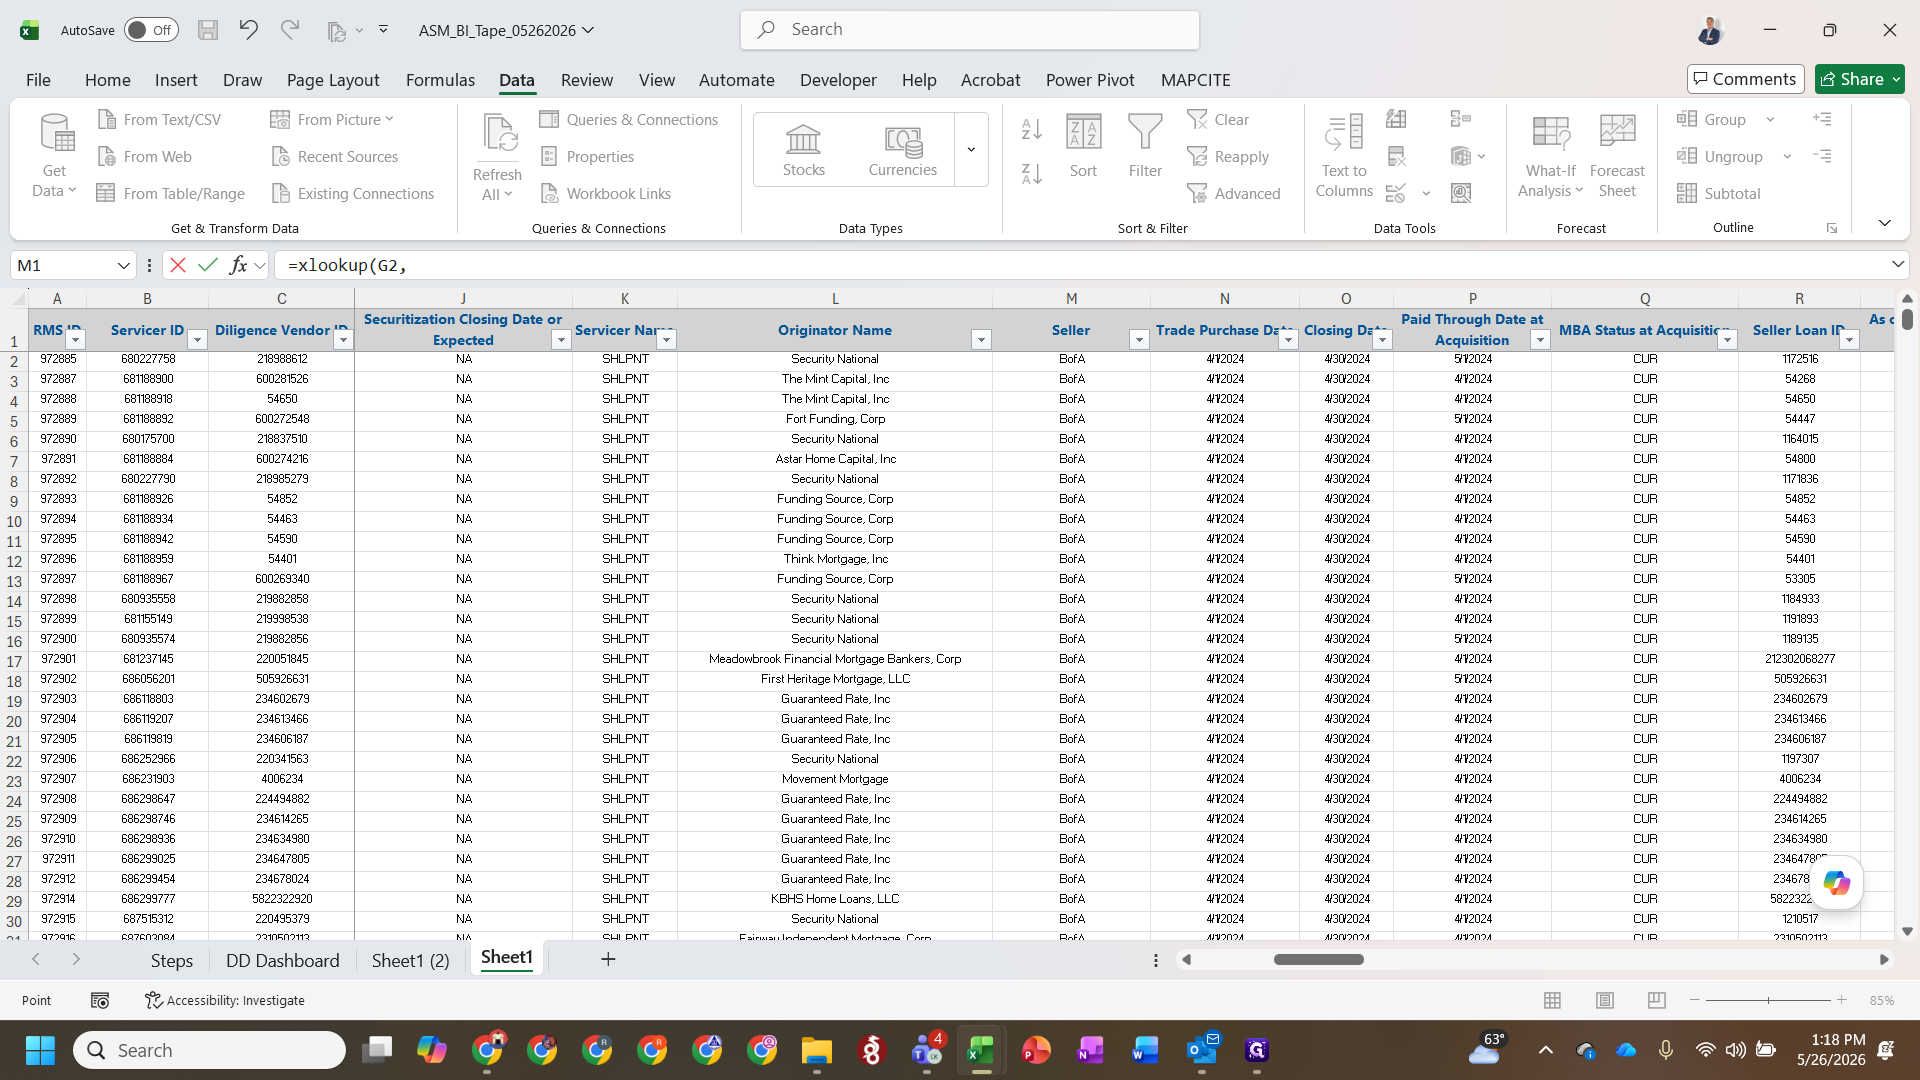Open Queries & Connections pane
The image size is (1920, 1080).
click(629, 119)
